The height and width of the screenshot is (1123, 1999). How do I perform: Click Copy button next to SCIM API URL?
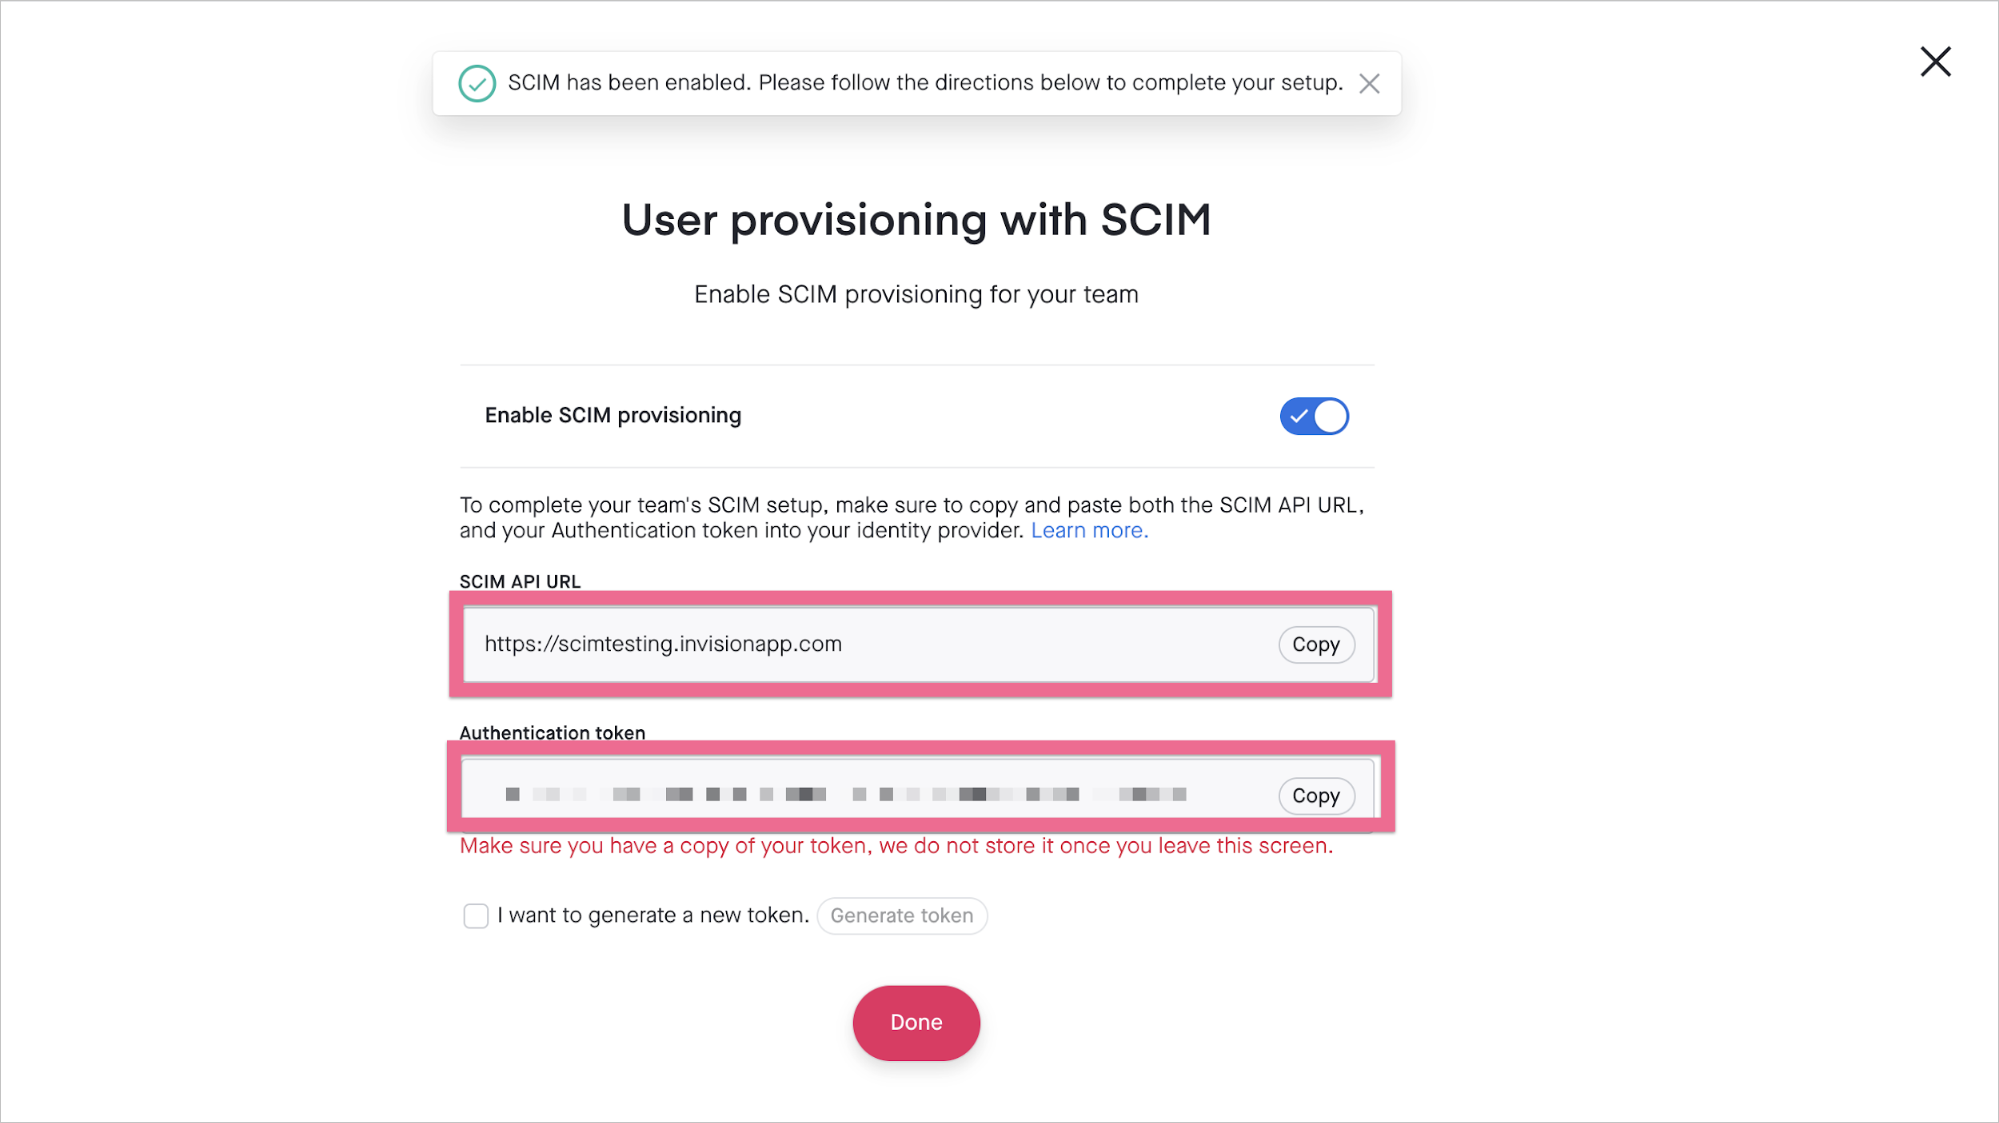[x=1315, y=644]
